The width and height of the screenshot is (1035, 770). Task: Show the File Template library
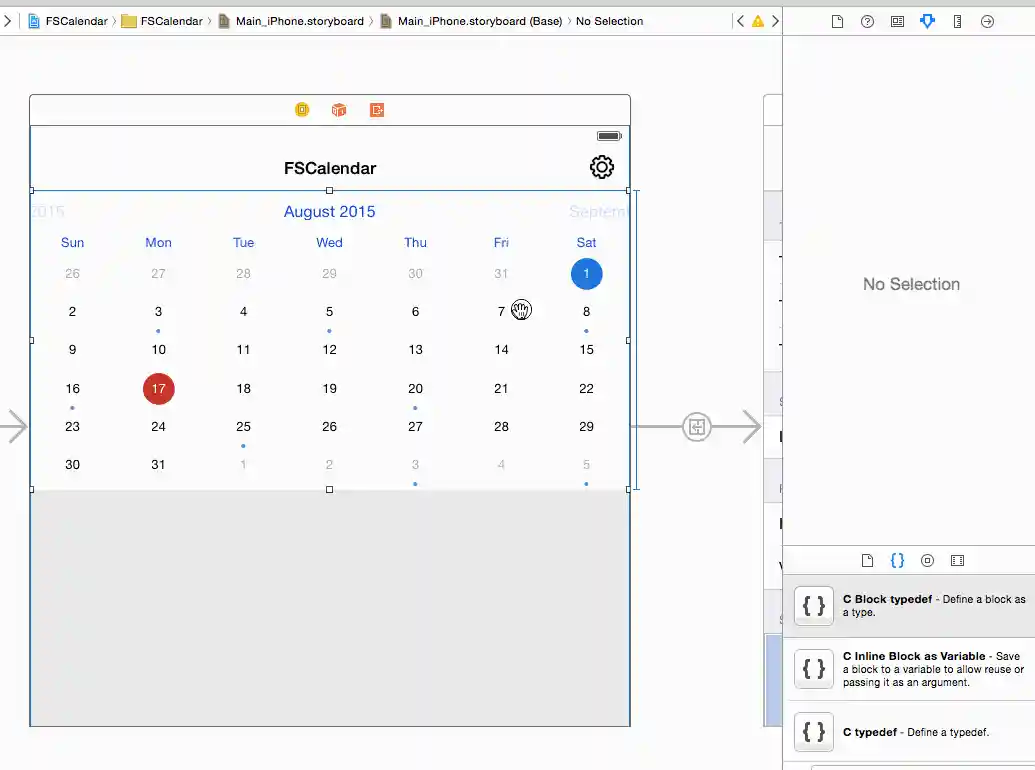click(x=867, y=561)
